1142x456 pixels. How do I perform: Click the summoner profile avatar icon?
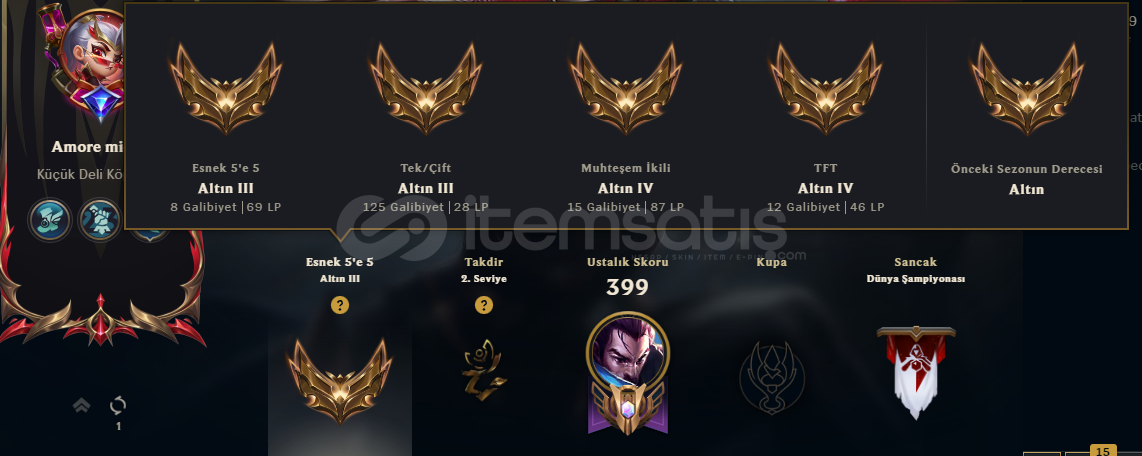pyautogui.click(x=92, y=55)
